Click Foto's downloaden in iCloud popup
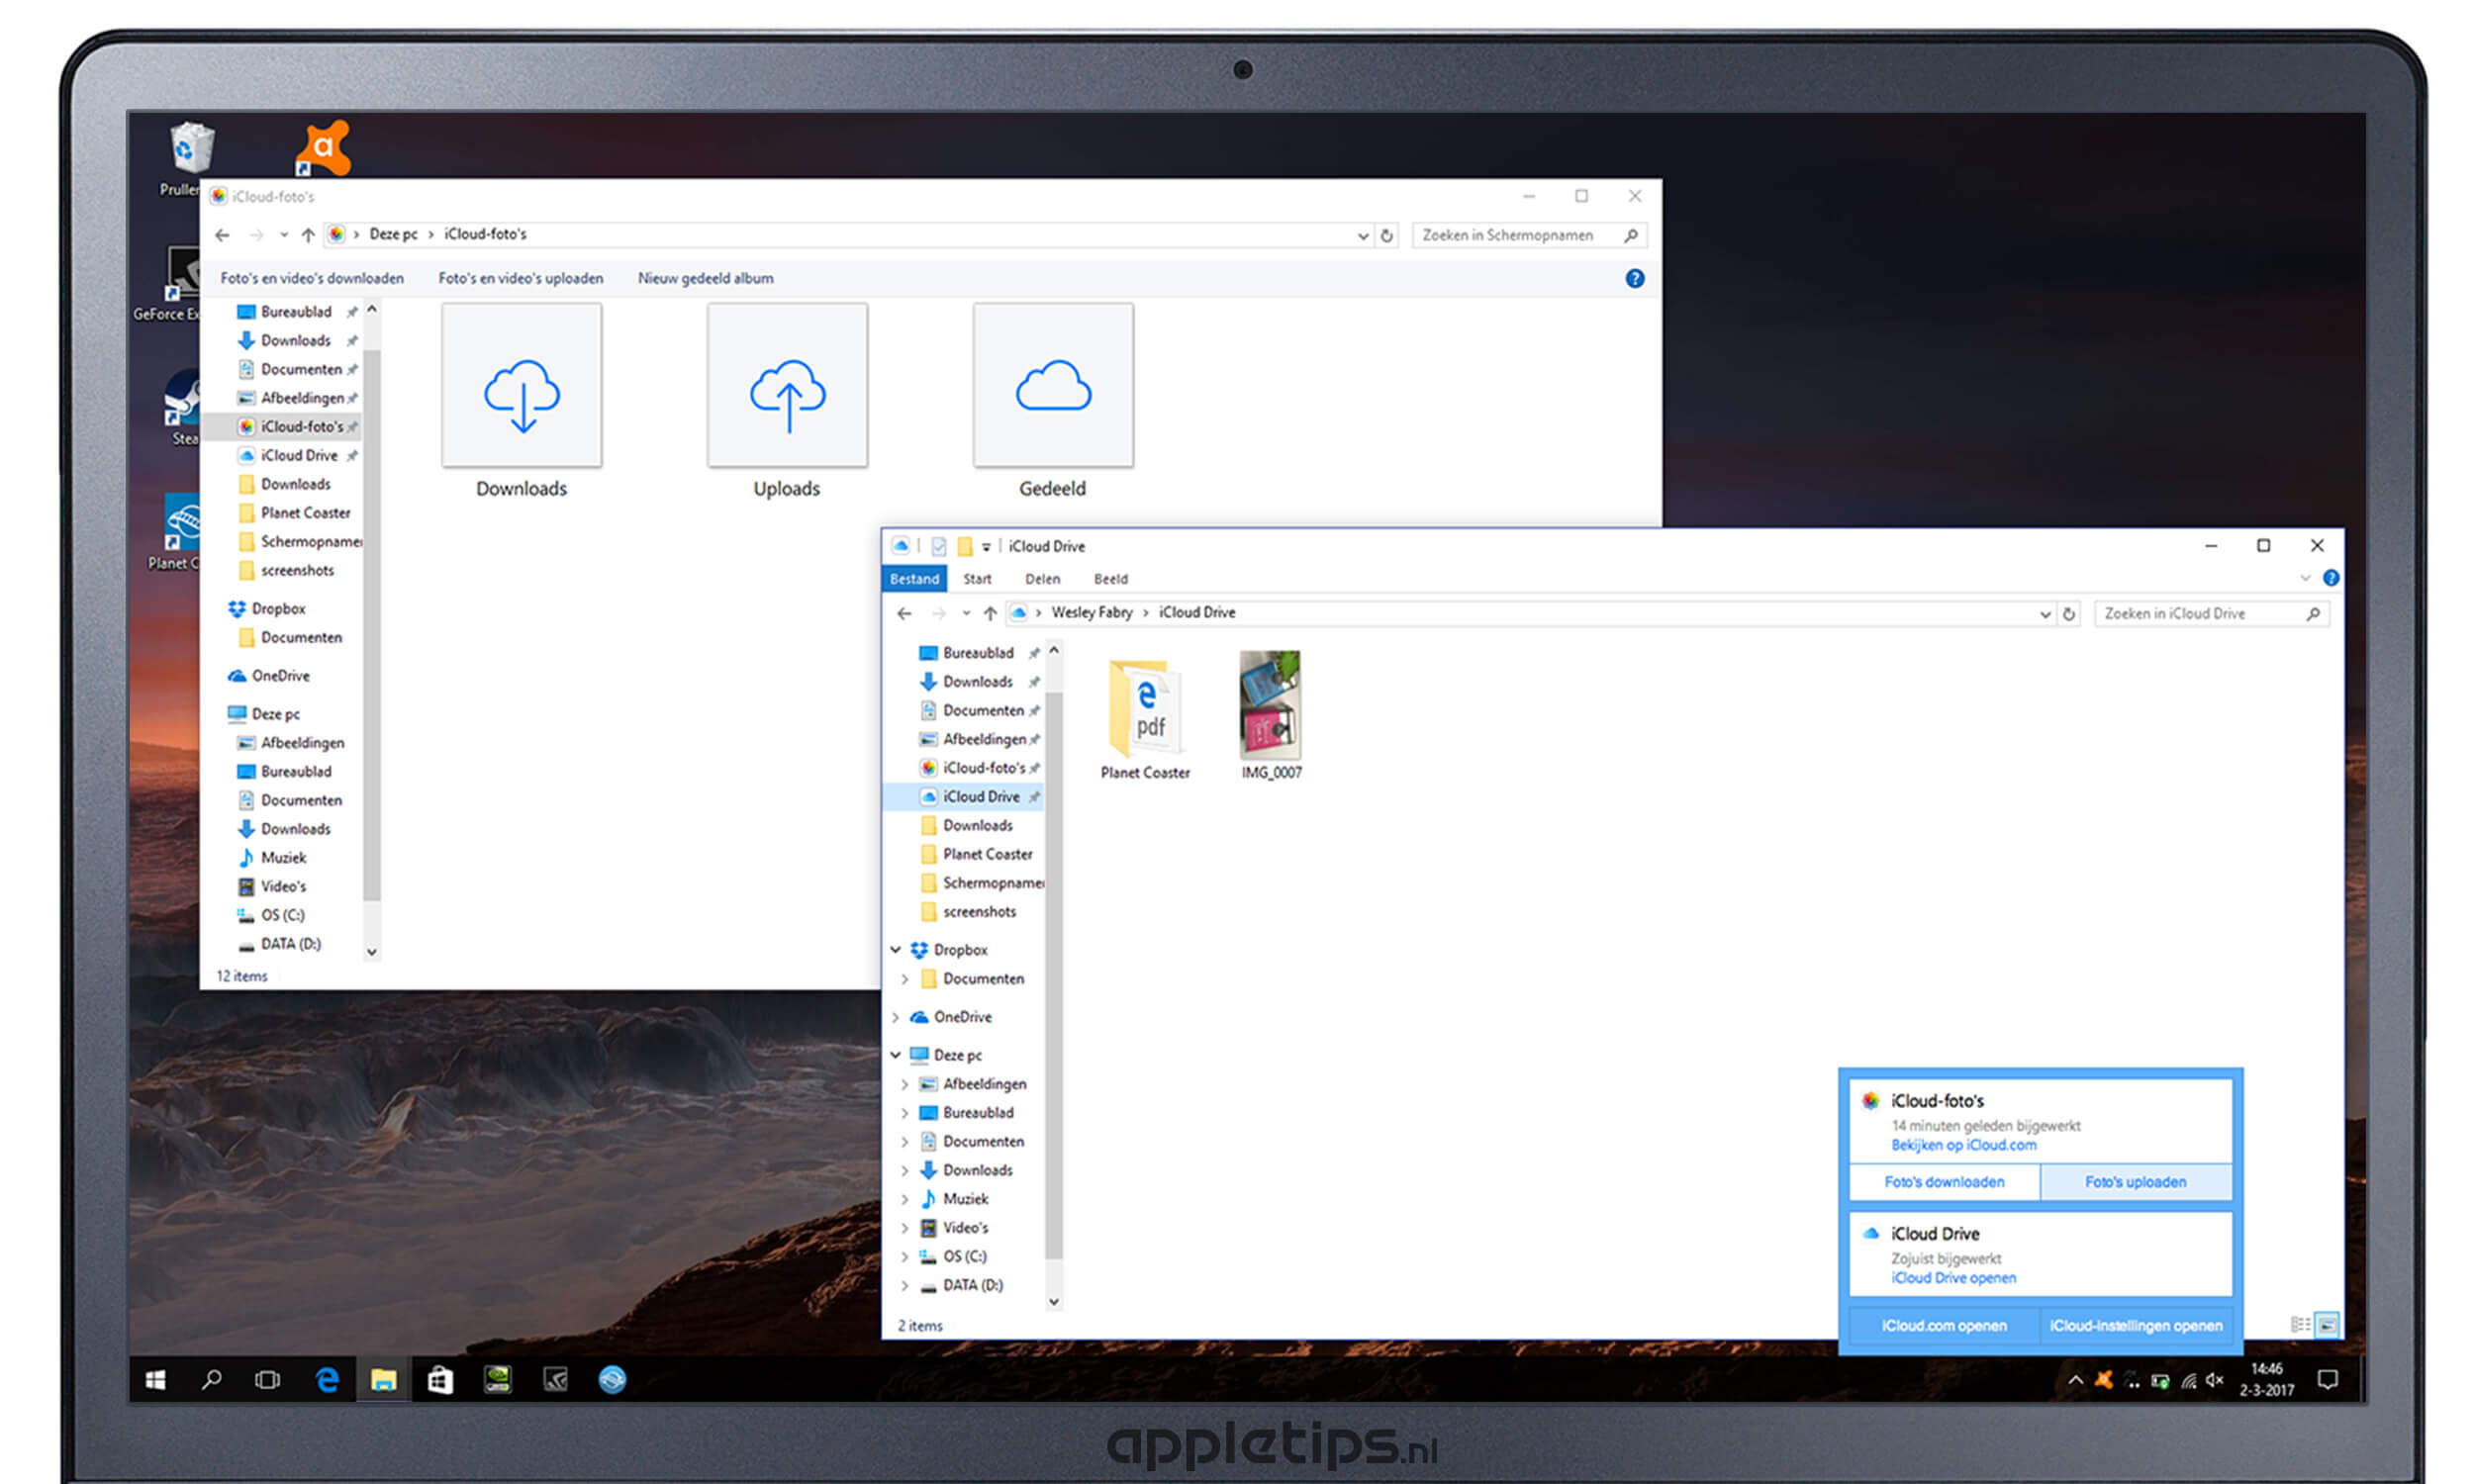This screenshot has width=2474, height=1484. tap(1944, 1182)
